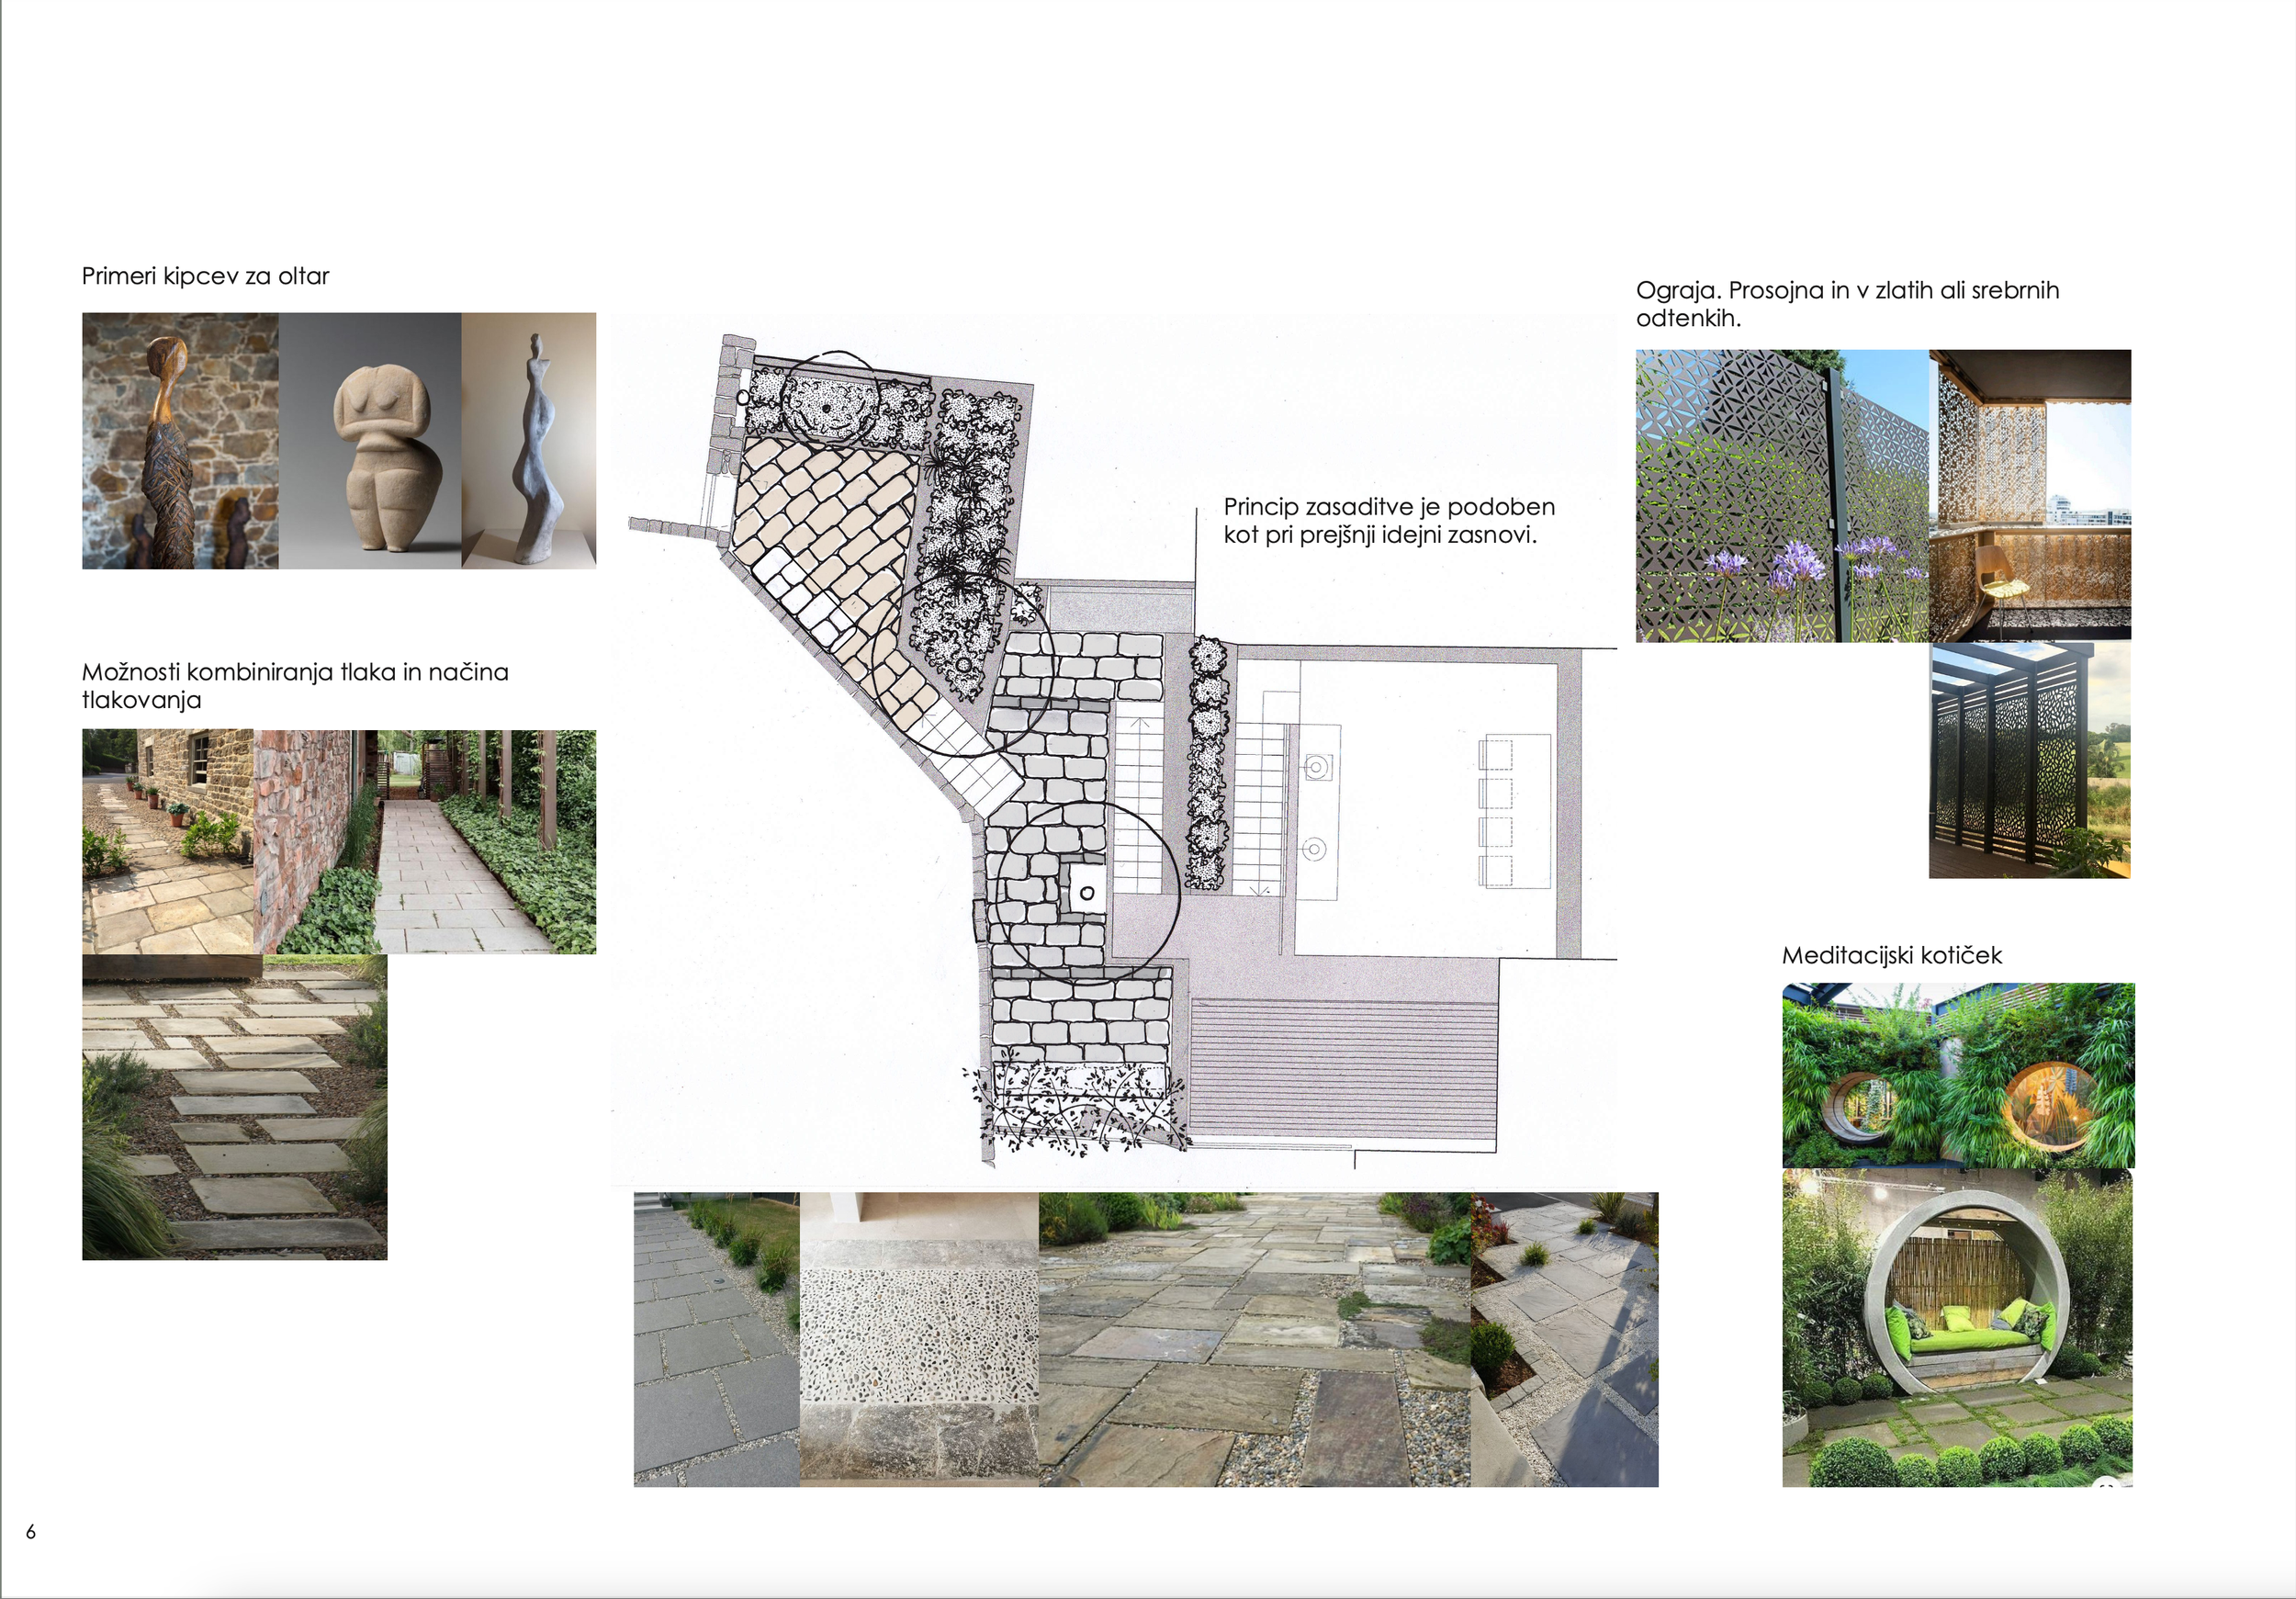Viewport: 2296px width, 1599px height.
Task: Click the 'Primeri kipcev za oltar' heading
Action: pyautogui.click(x=205, y=277)
